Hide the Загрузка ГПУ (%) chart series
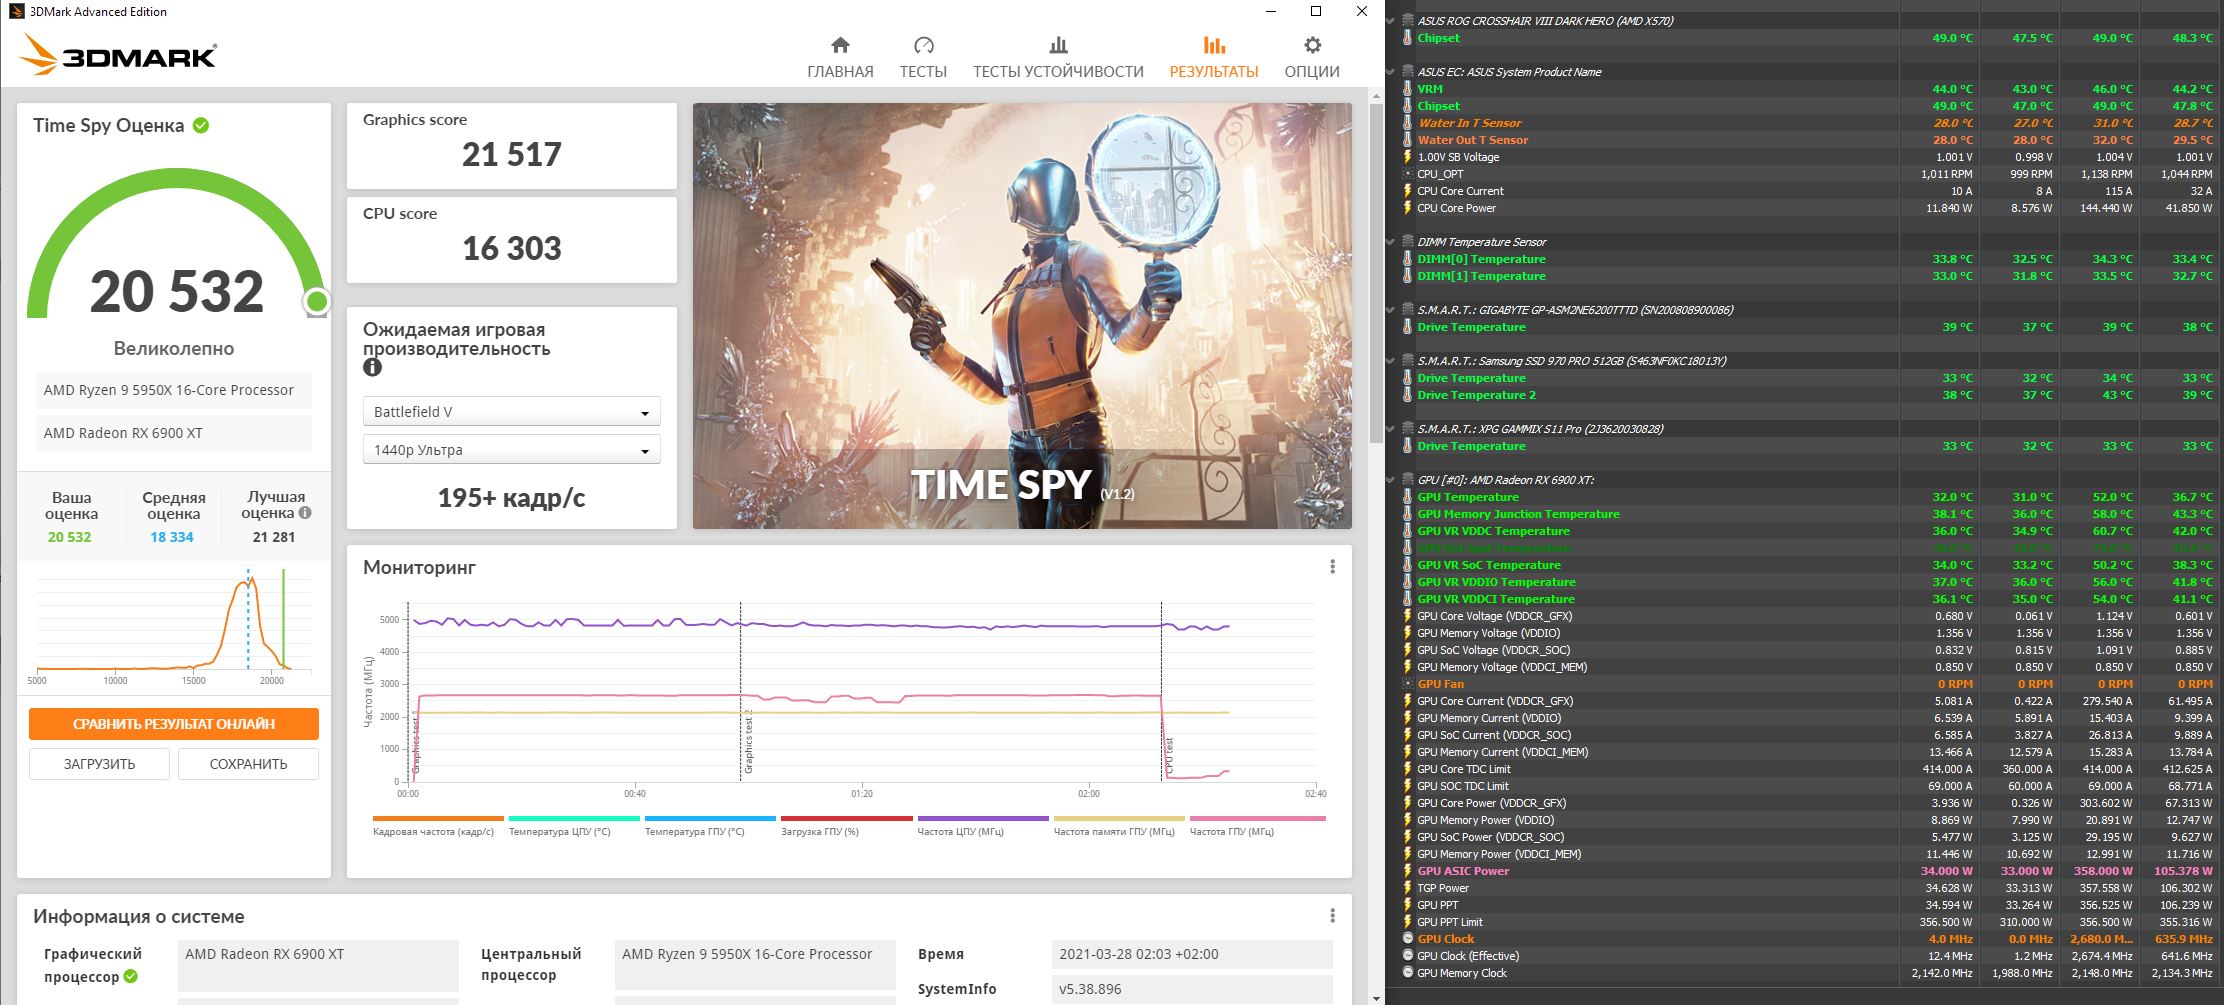The width and height of the screenshot is (2224, 1005). [x=846, y=818]
